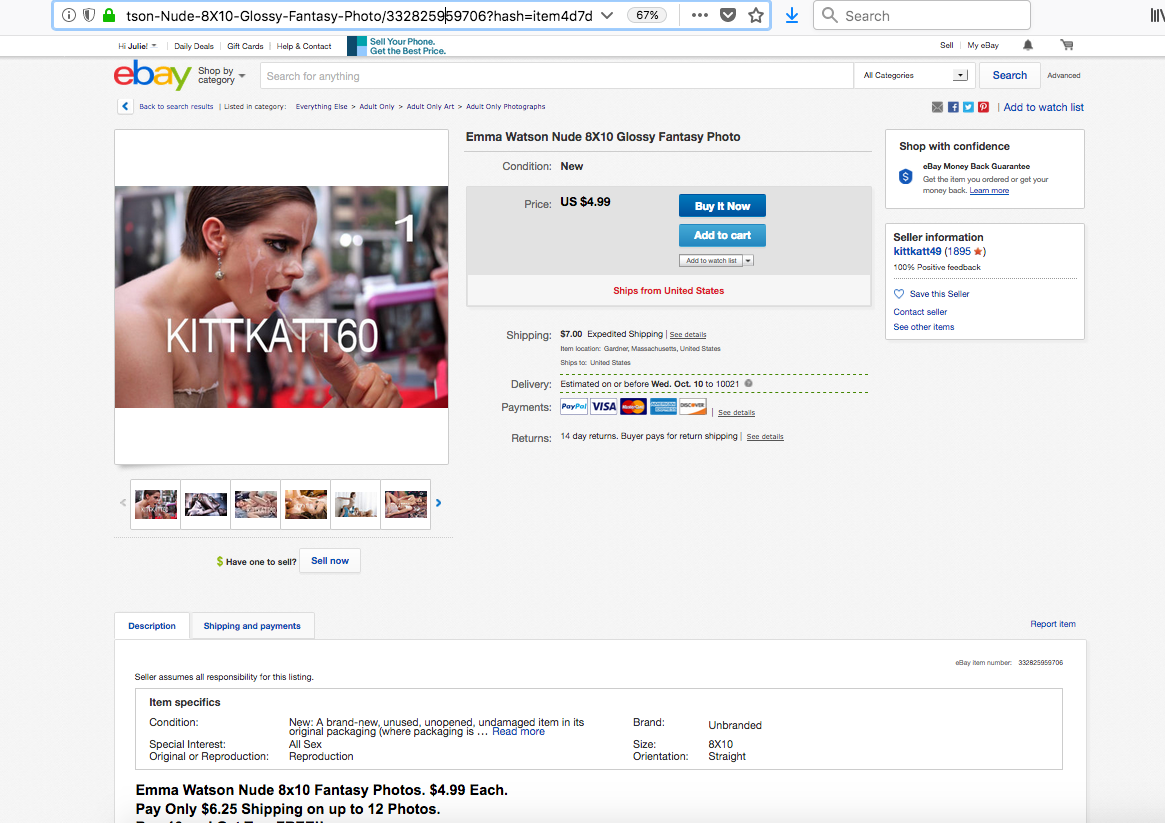Image resolution: width=1165 pixels, height=823 pixels.
Task: Click the Buy It Now button
Action: tap(722, 206)
